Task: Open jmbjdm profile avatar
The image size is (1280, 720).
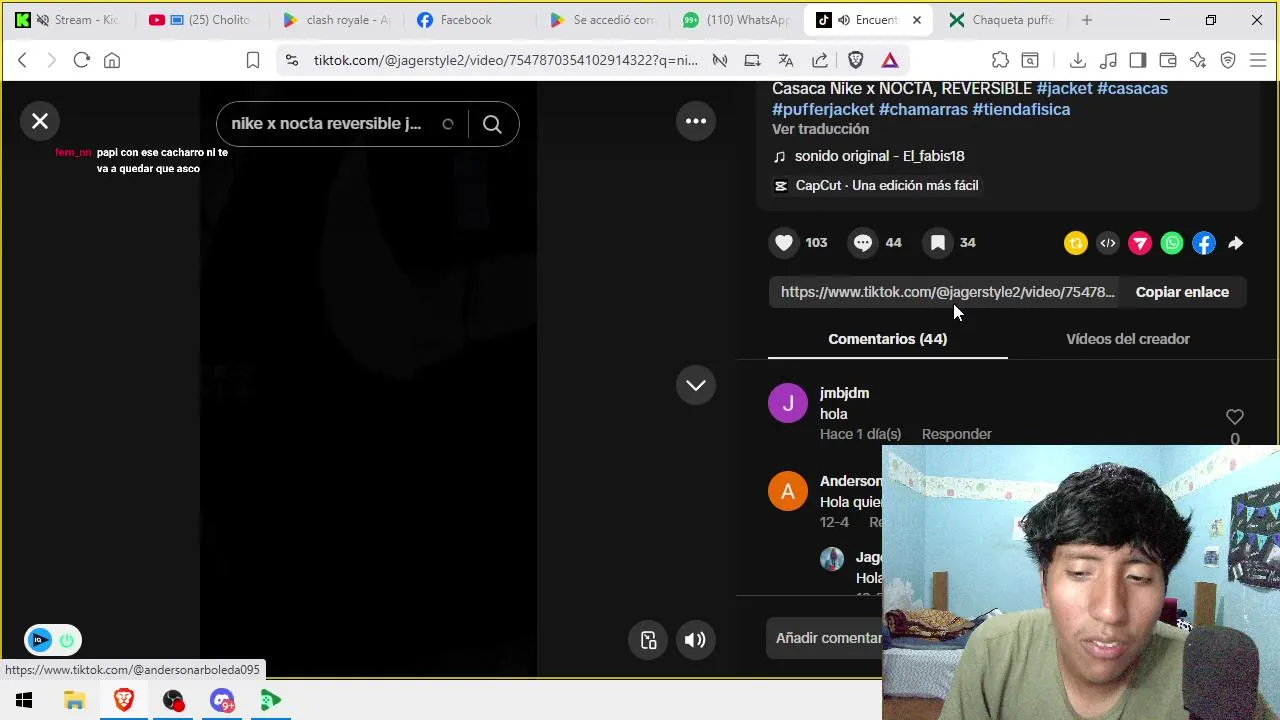Action: pyautogui.click(x=788, y=403)
